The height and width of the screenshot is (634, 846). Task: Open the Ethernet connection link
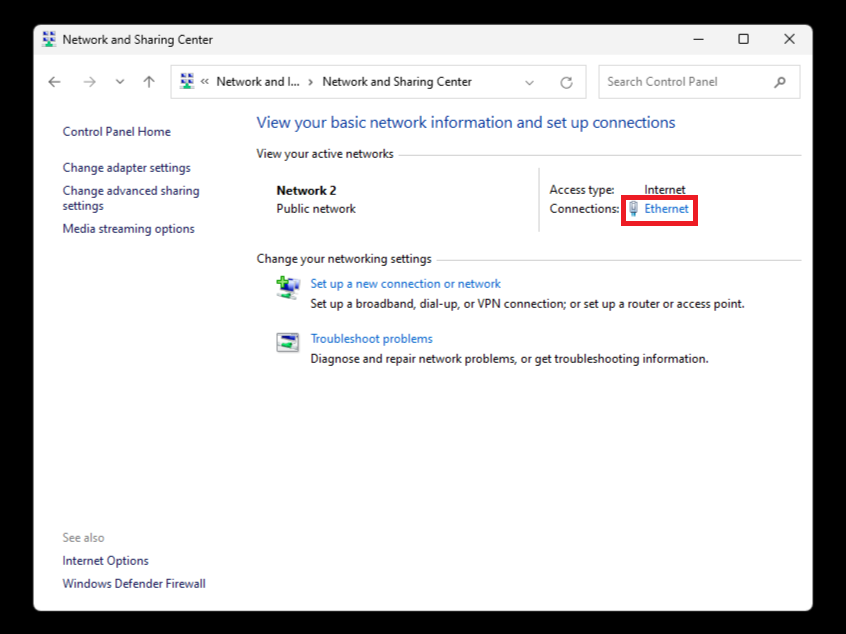[666, 209]
